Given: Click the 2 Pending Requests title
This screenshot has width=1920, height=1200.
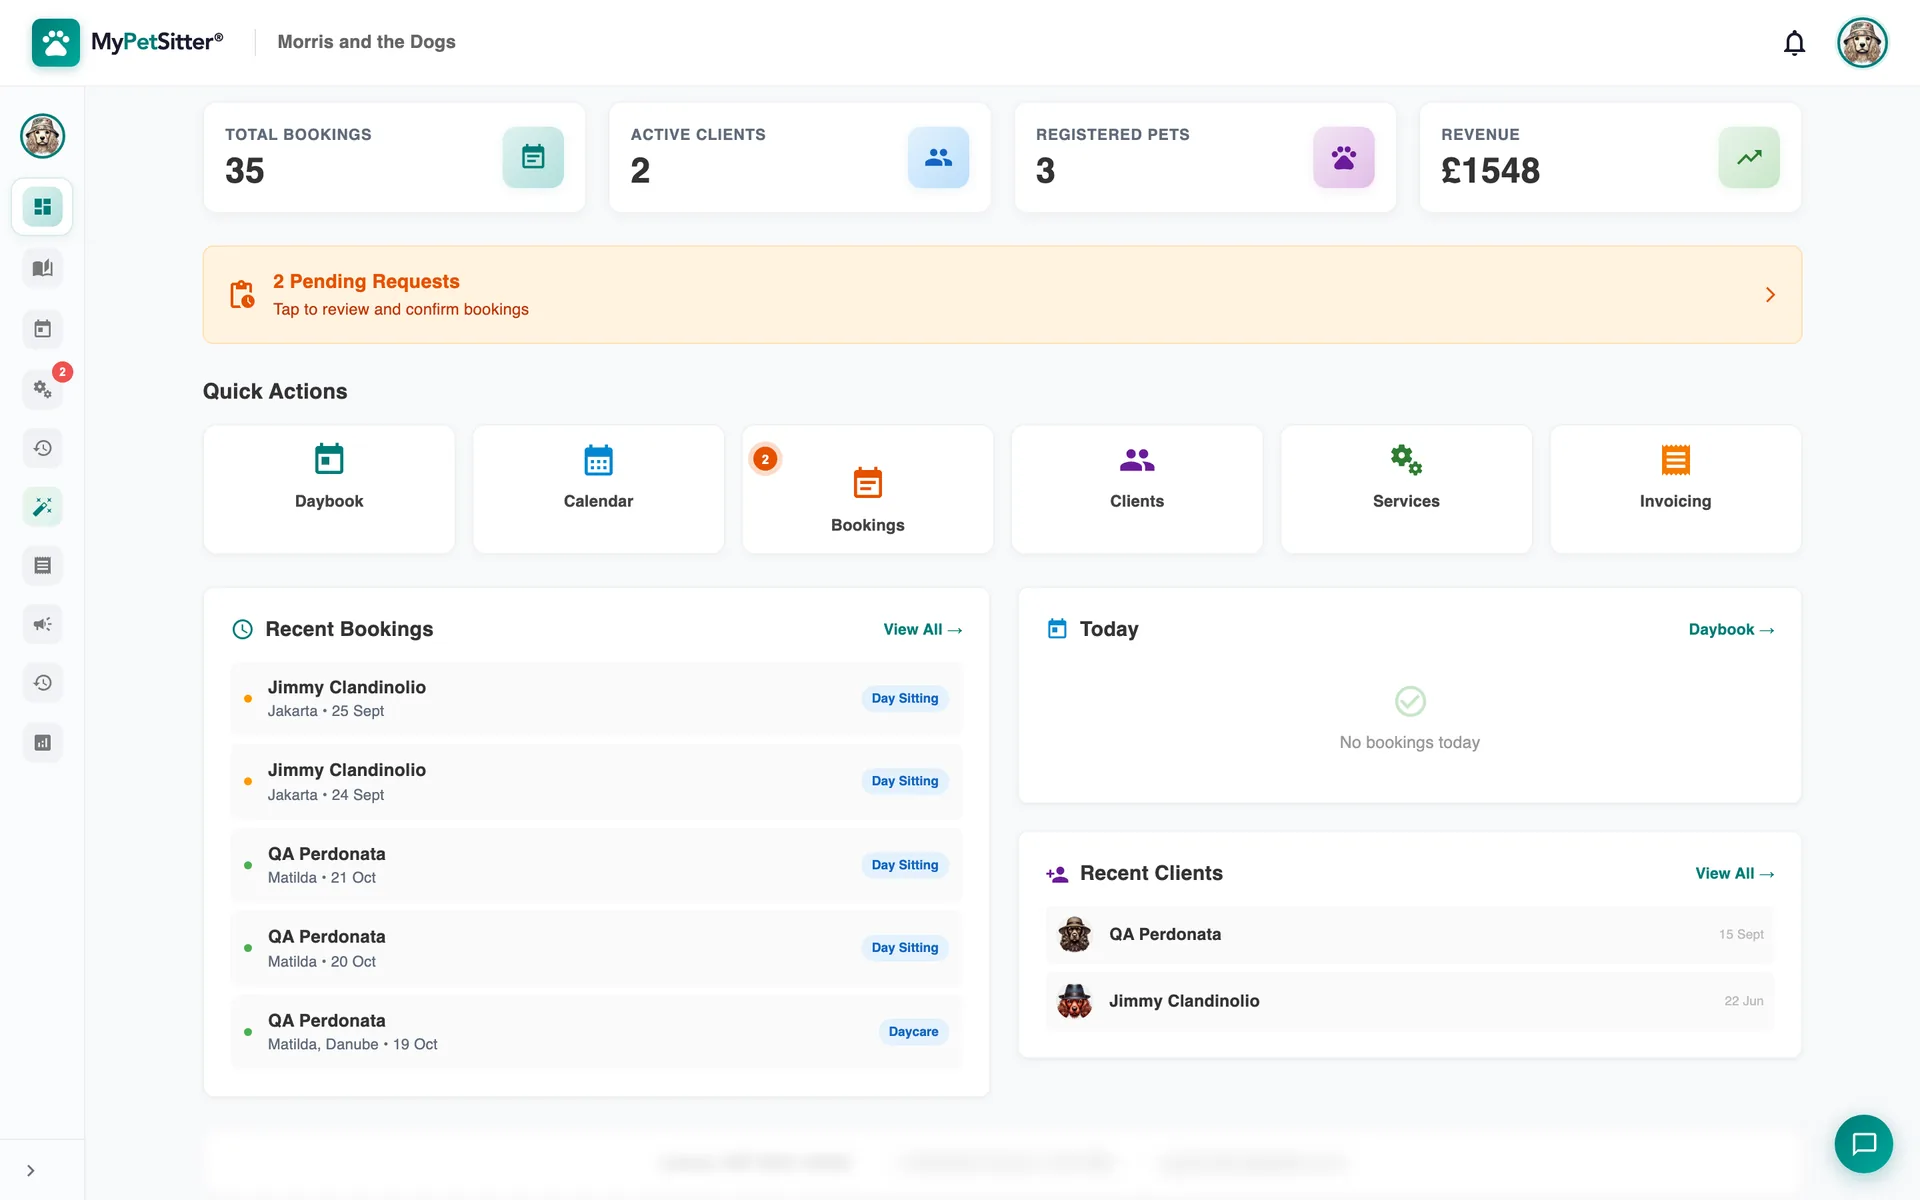Looking at the screenshot, I should [366, 281].
